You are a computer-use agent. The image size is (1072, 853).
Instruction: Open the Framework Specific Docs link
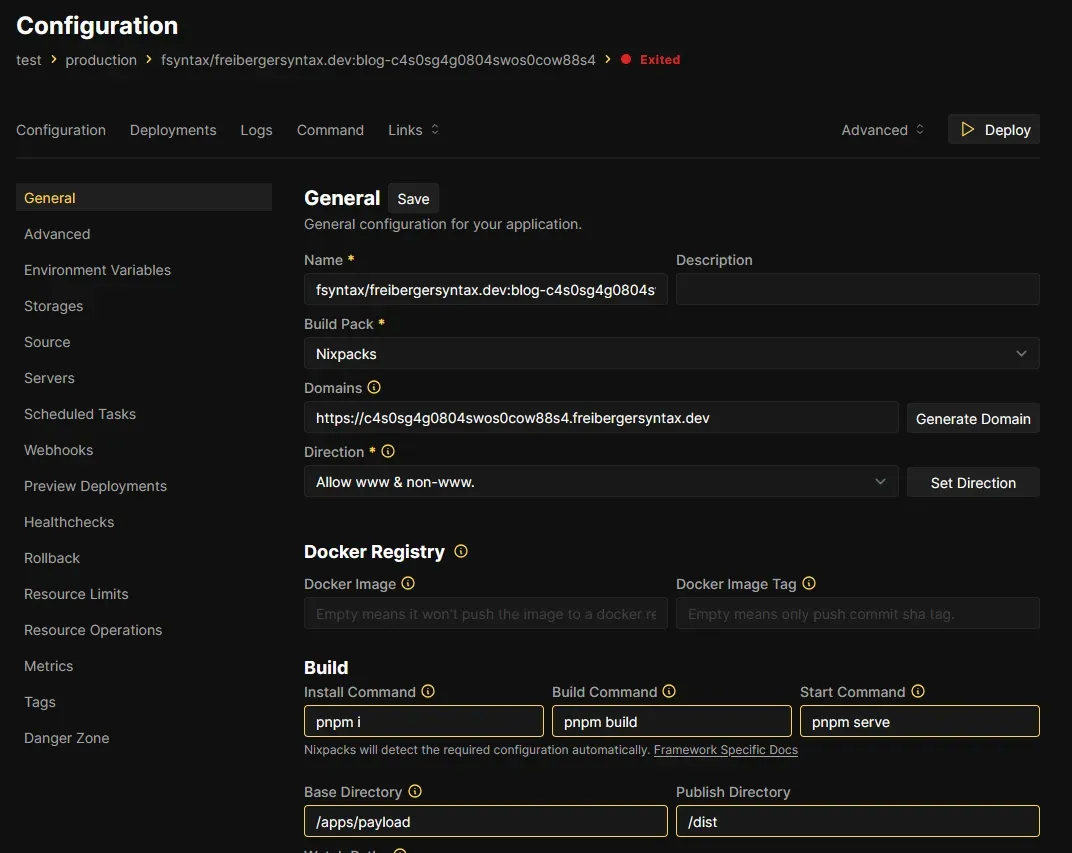tap(725, 749)
